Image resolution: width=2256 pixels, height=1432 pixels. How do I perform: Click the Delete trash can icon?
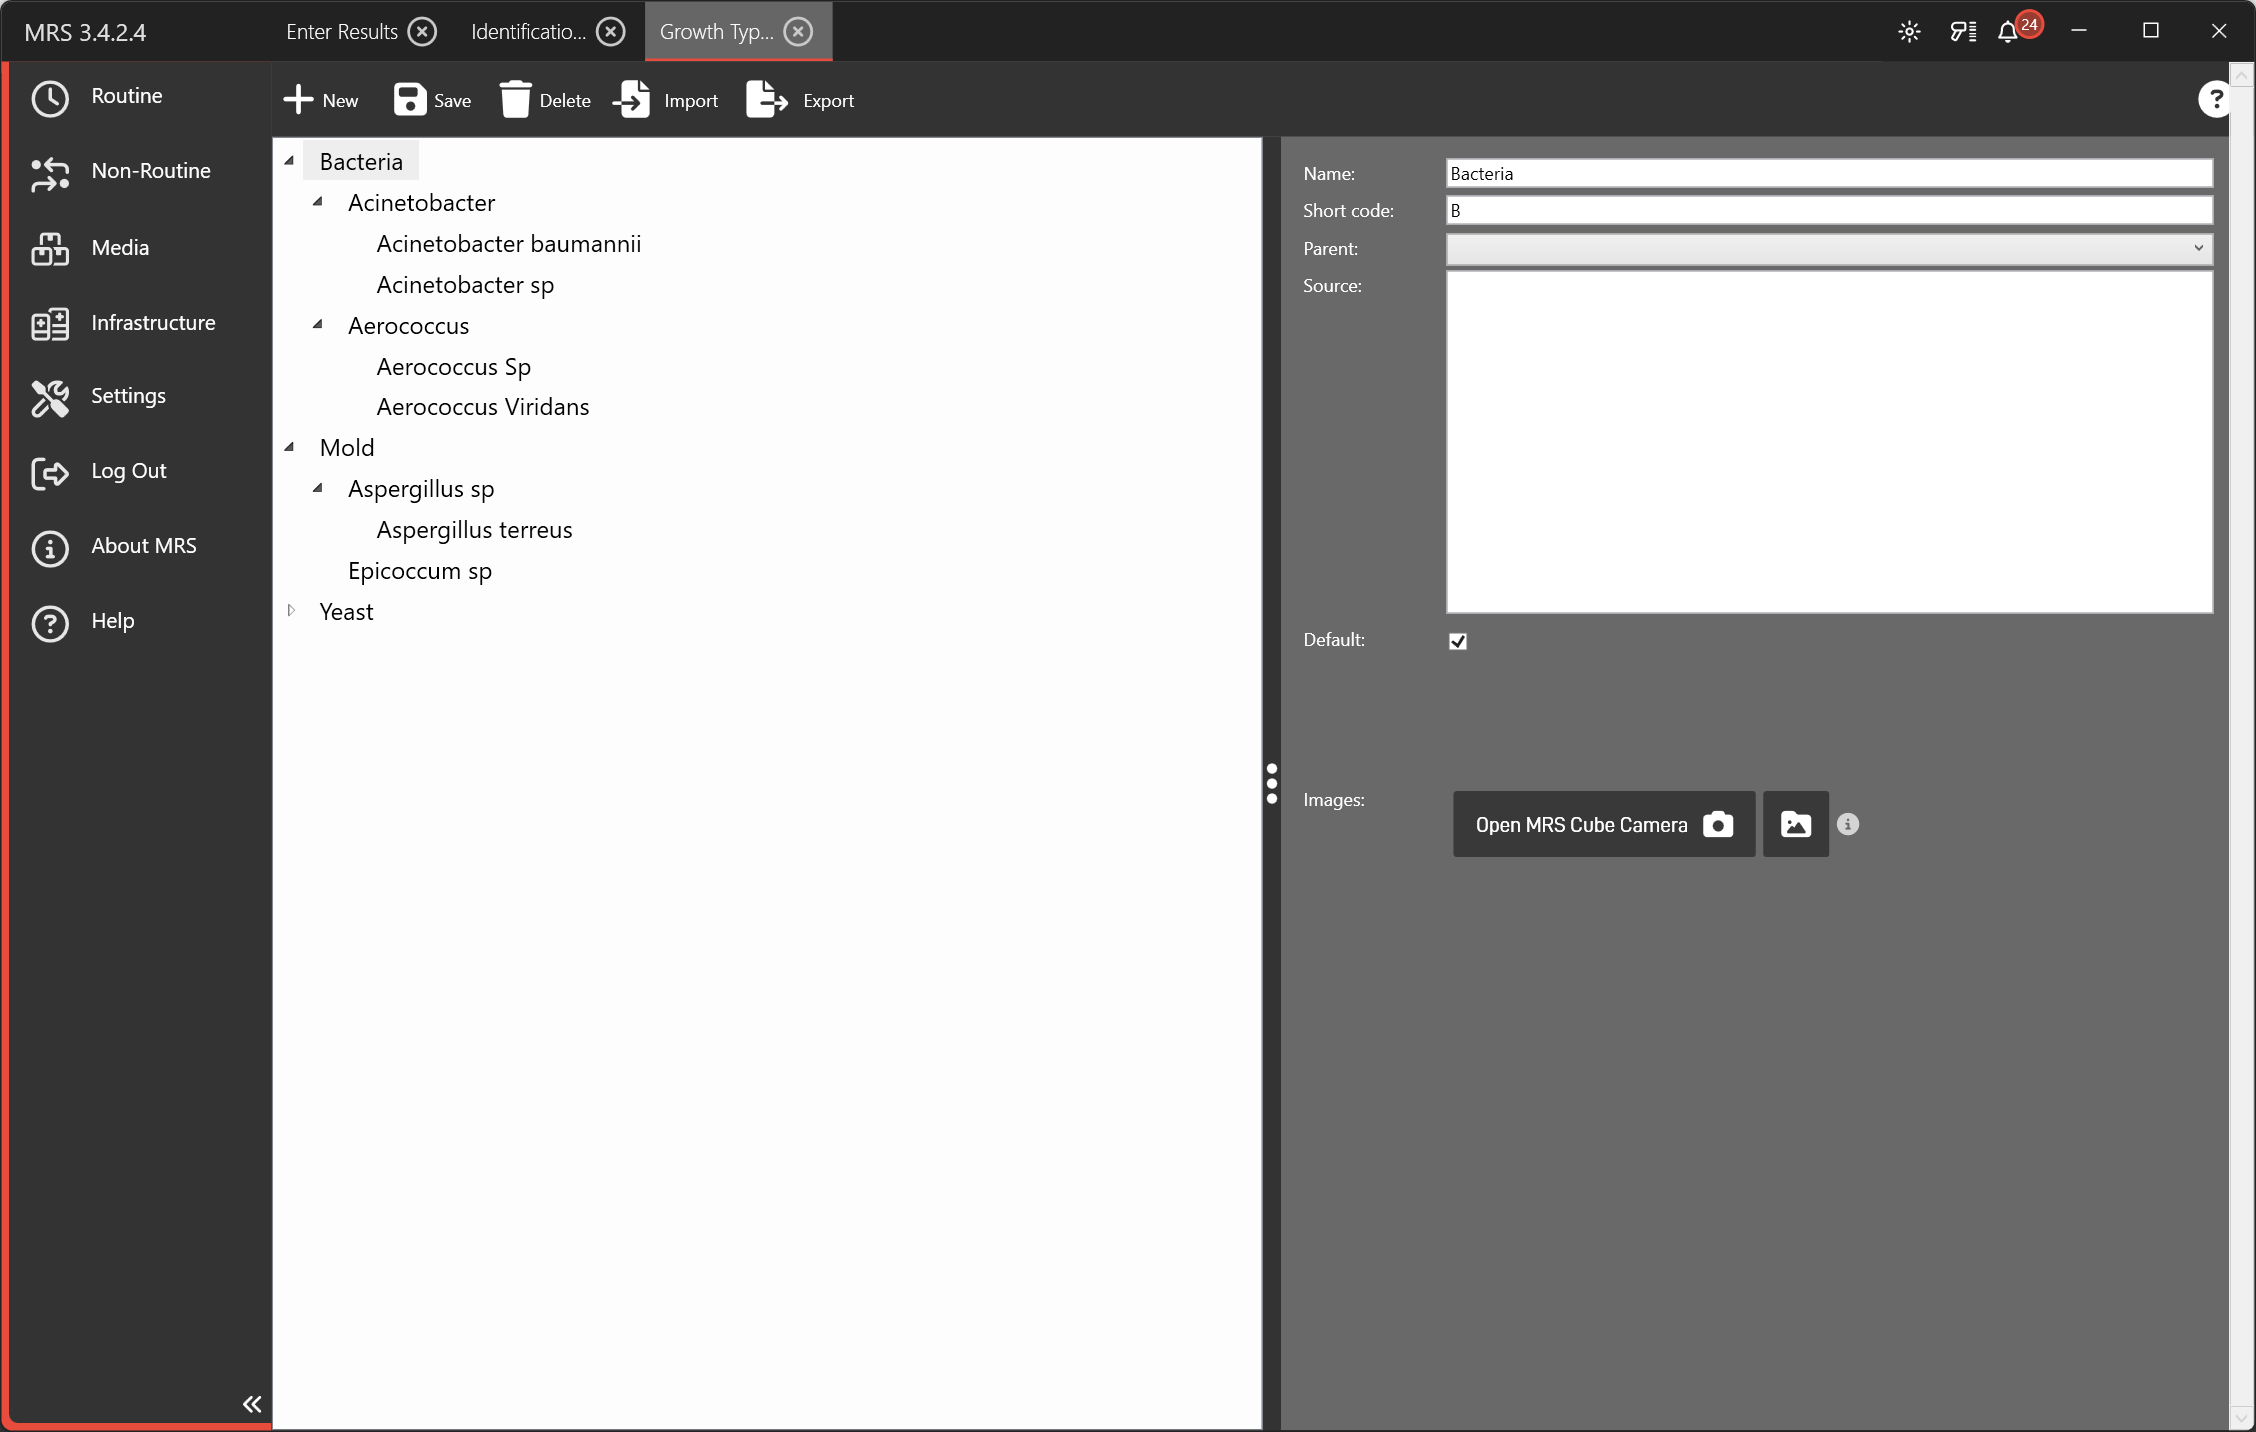pyautogui.click(x=515, y=100)
